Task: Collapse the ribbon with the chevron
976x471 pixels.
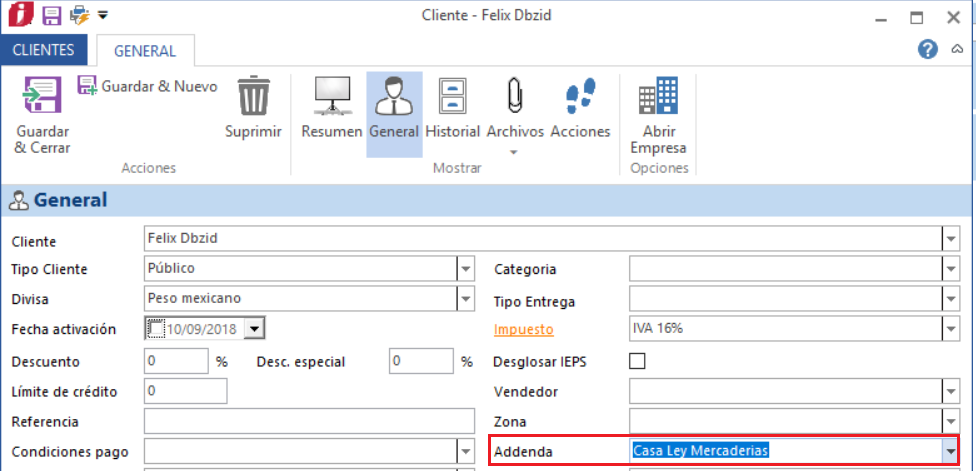Action: pos(957,49)
